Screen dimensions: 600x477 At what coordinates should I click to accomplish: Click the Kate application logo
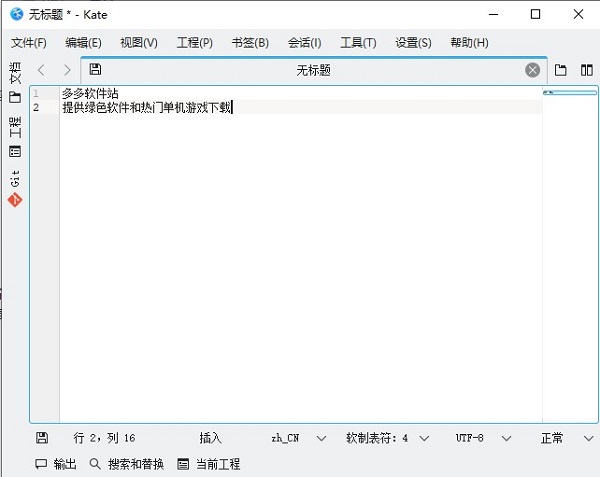[17, 14]
